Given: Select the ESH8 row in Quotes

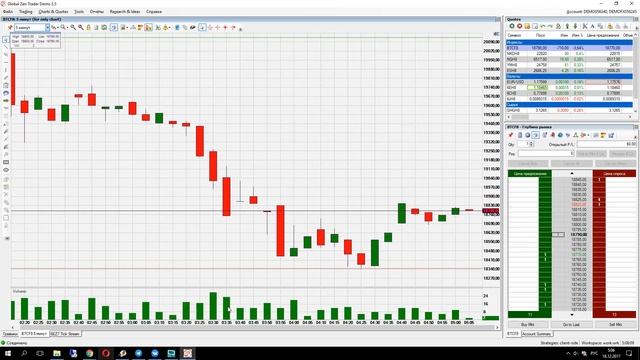Looking at the screenshot, I should tap(569, 71).
